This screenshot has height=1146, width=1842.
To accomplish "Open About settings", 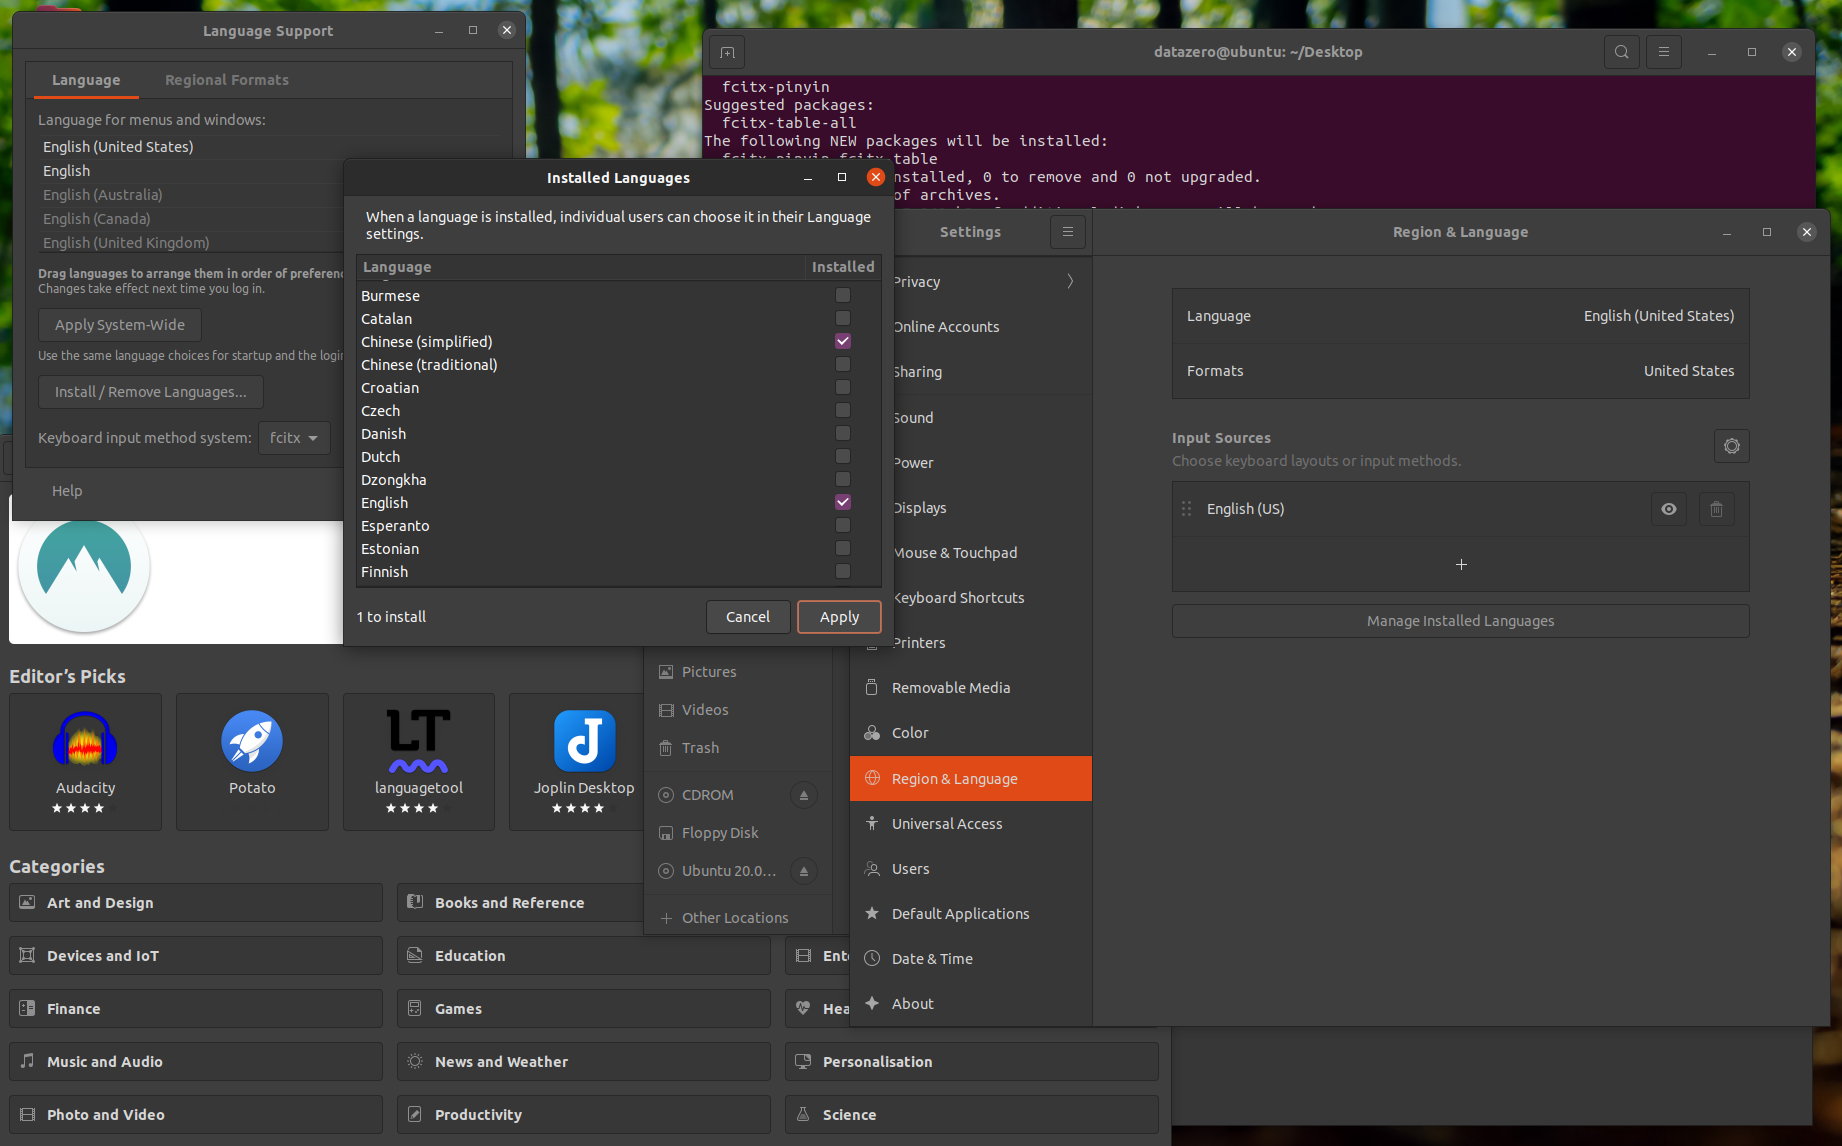I will click(x=971, y=1004).
